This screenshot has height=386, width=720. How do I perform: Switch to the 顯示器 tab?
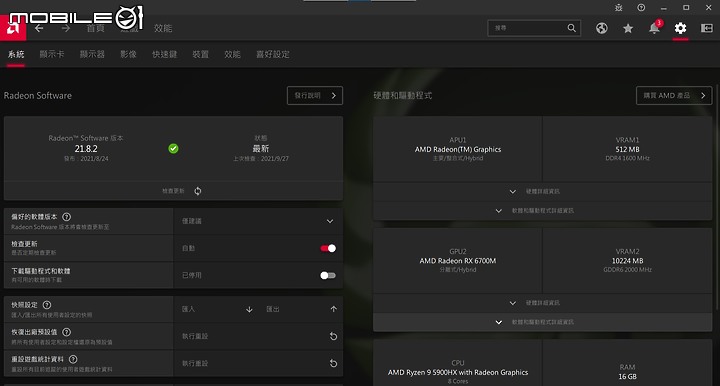(x=92, y=54)
